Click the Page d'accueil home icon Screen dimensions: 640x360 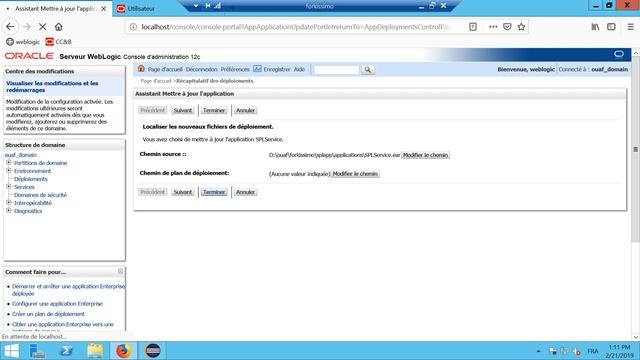[x=141, y=69]
